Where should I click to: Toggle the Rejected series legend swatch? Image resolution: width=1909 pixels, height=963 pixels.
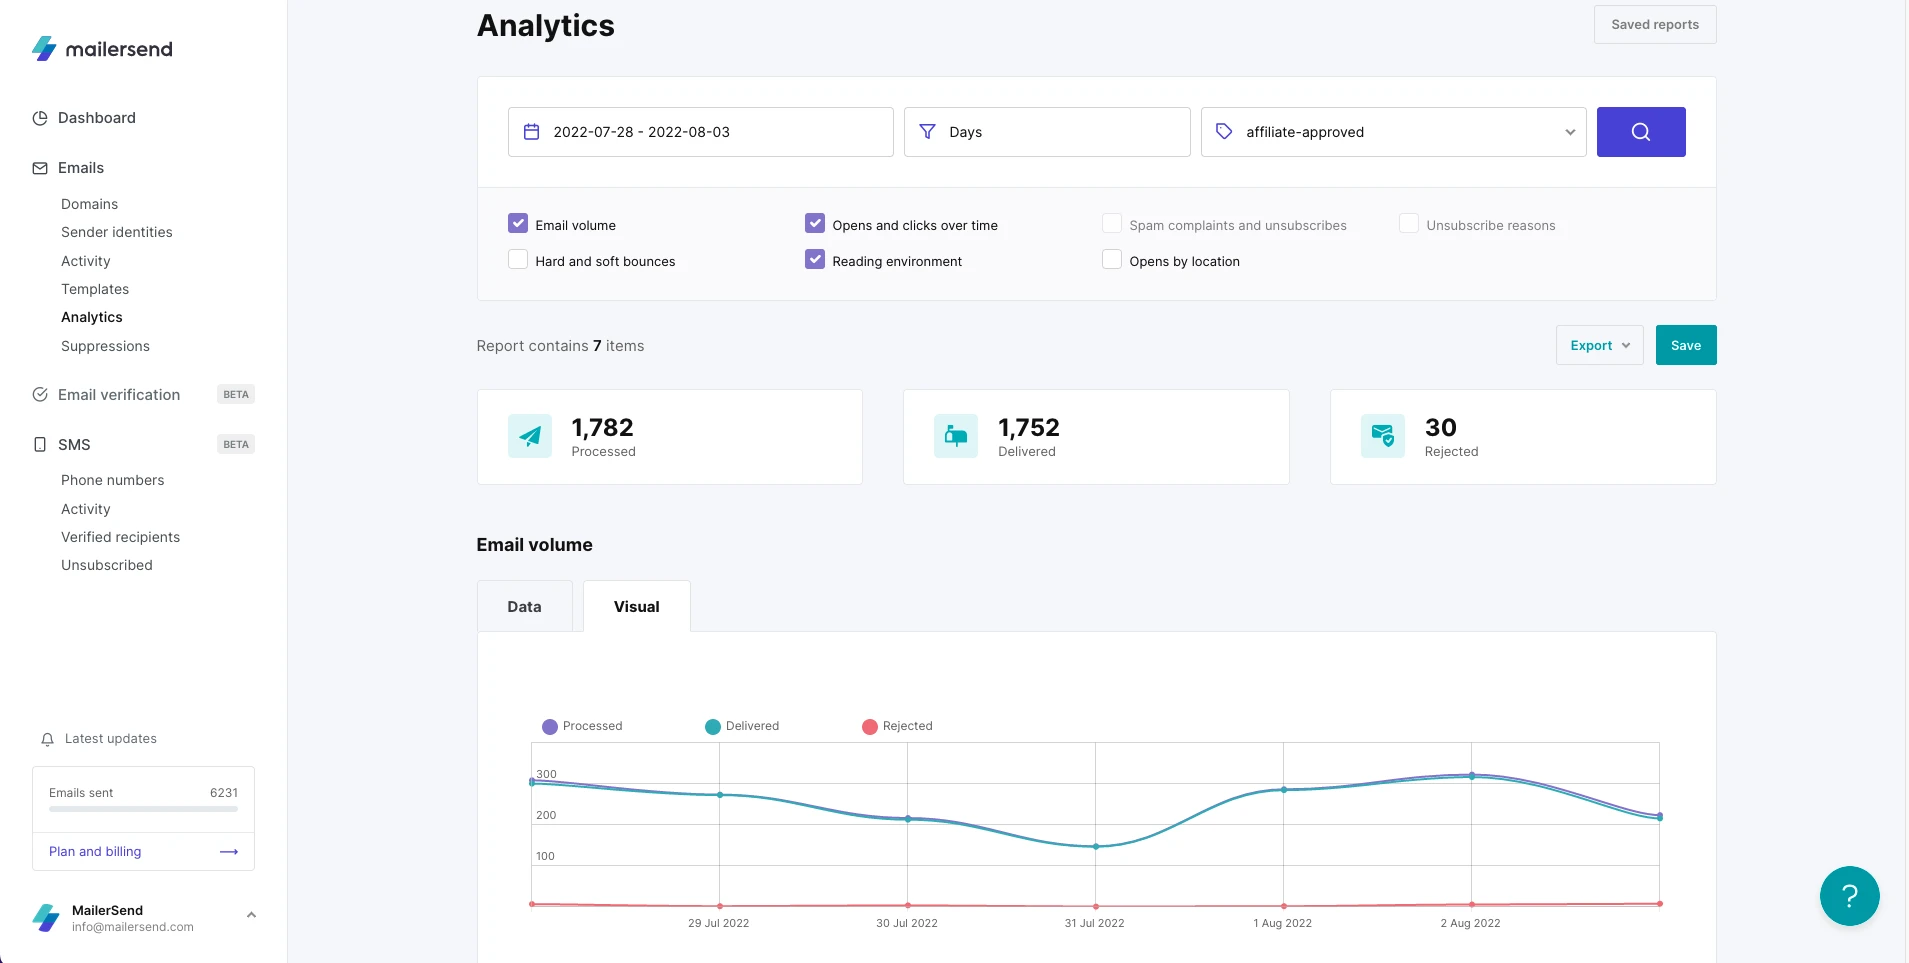pyautogui.click(x=870, y=727)
